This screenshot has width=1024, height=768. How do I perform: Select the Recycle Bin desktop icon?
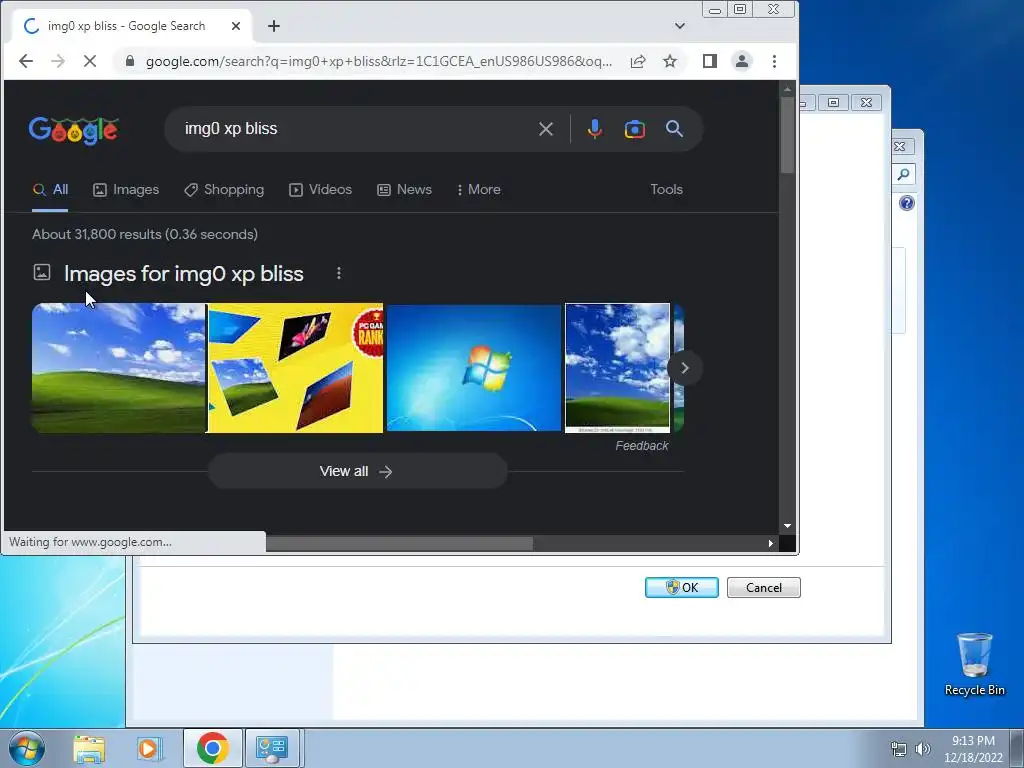click(974, 665)
